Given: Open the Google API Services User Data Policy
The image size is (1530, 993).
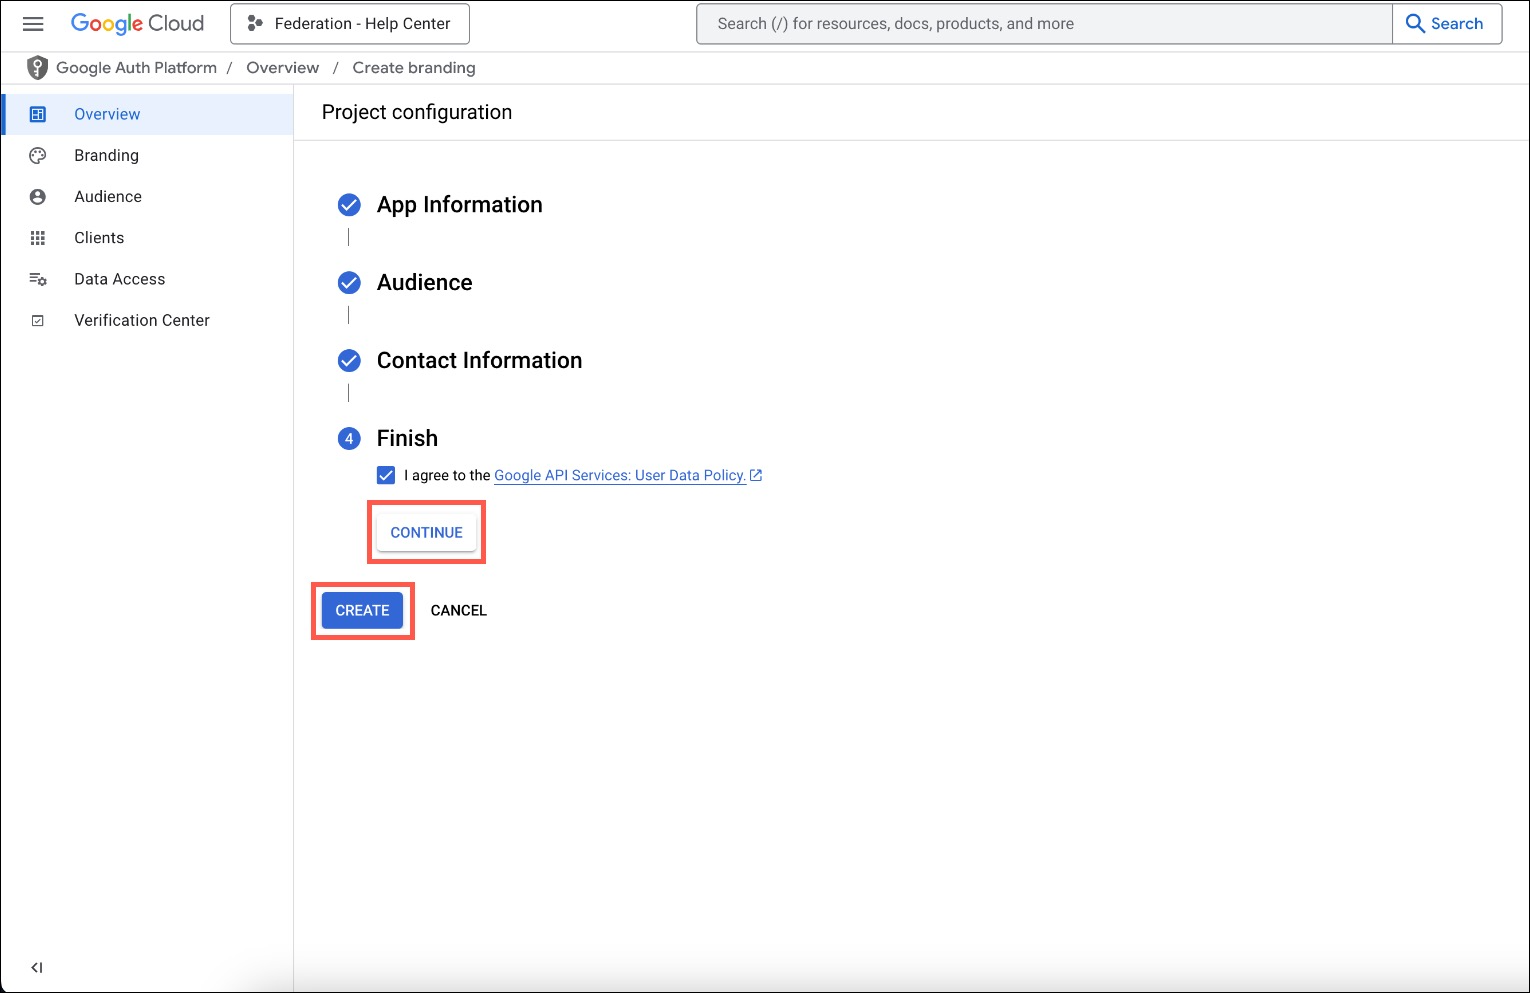Looking at the screenshot, I should (x=620, y=475).
